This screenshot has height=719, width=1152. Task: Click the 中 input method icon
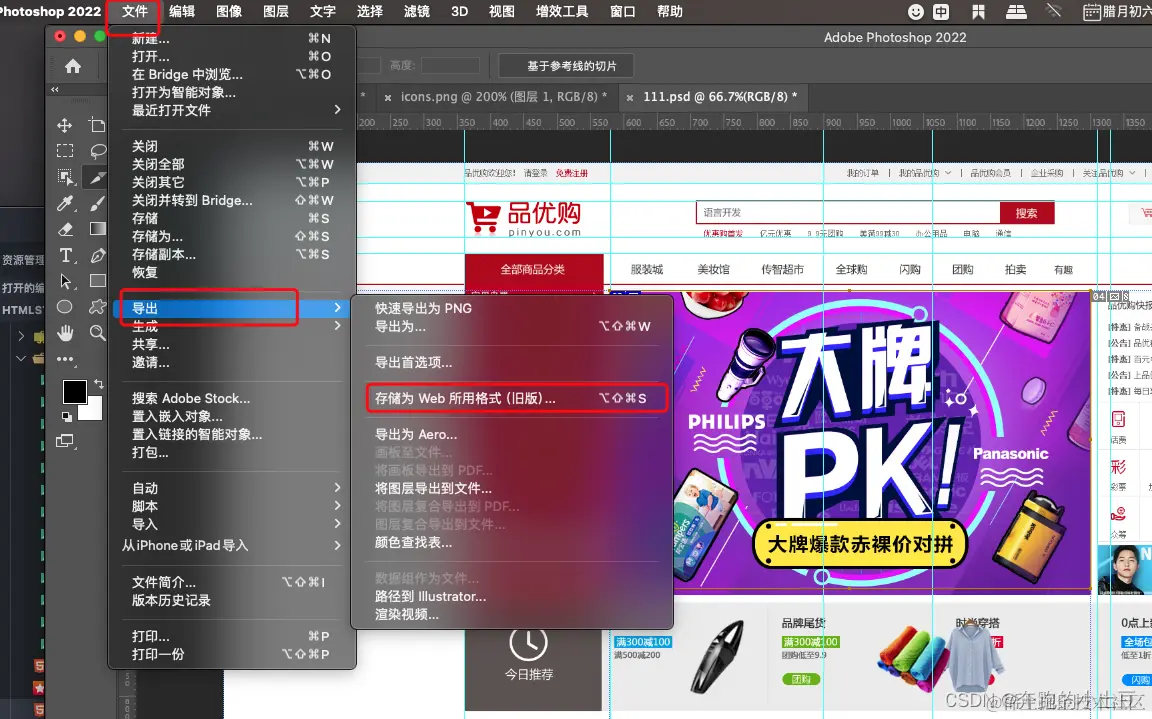(940, 12)
